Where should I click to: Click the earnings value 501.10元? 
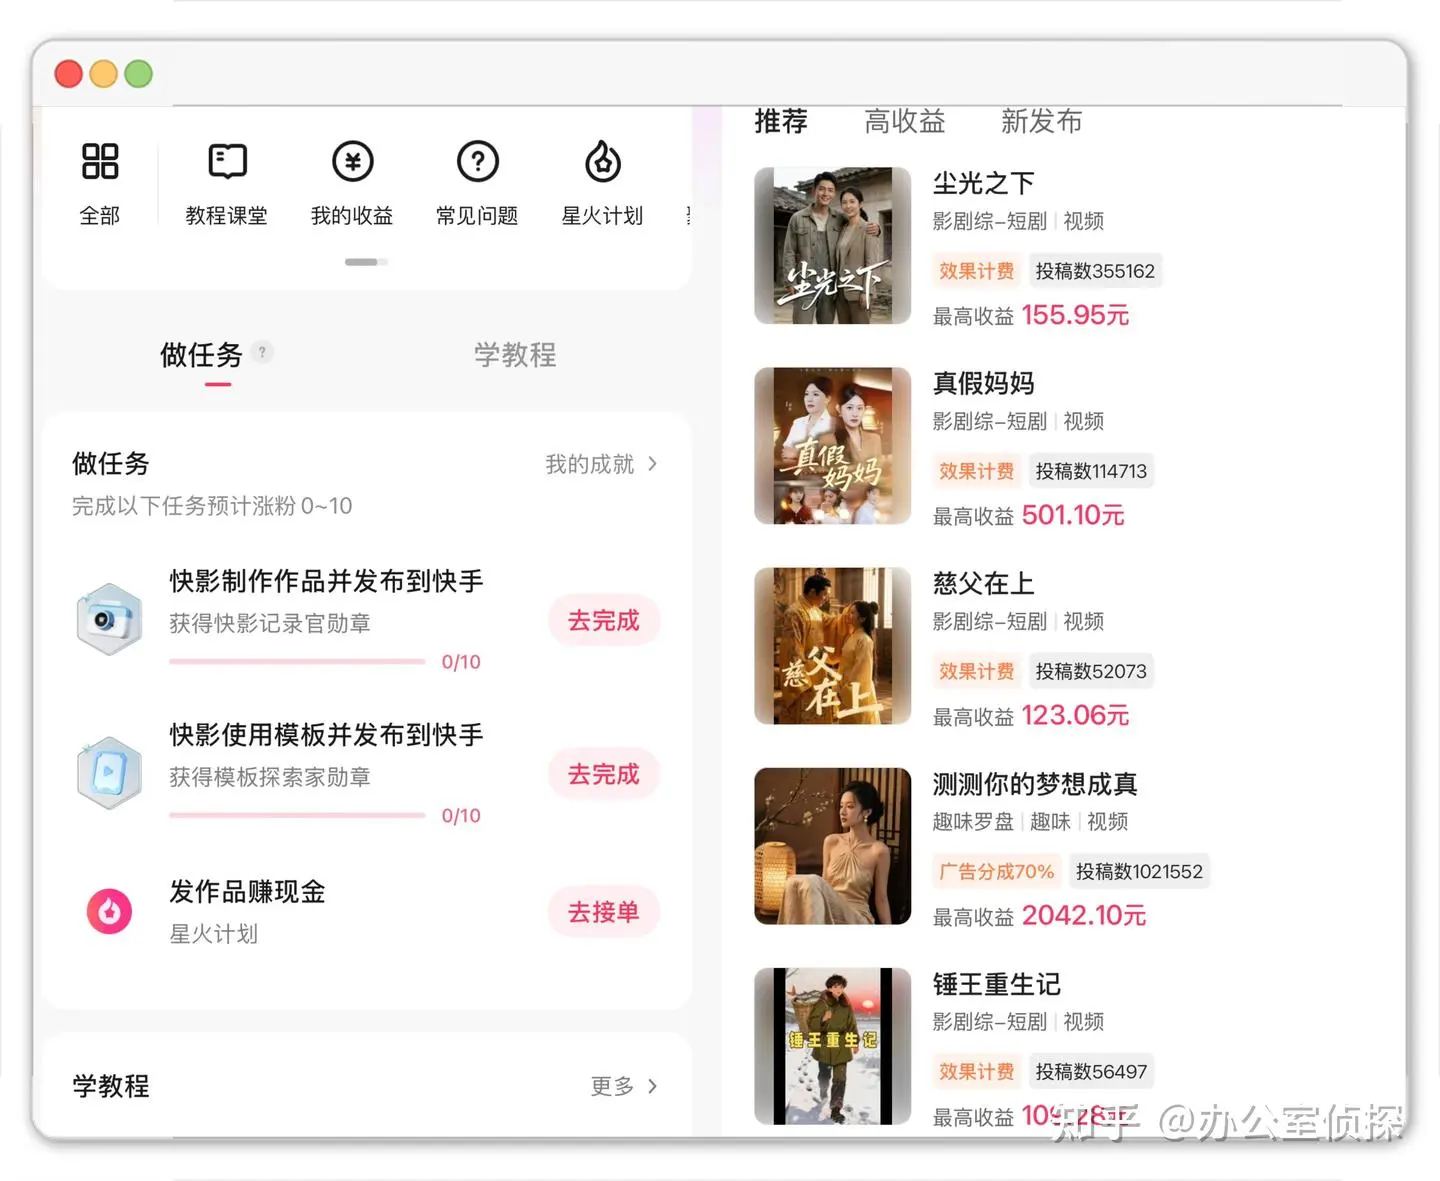pos(1073,515)
